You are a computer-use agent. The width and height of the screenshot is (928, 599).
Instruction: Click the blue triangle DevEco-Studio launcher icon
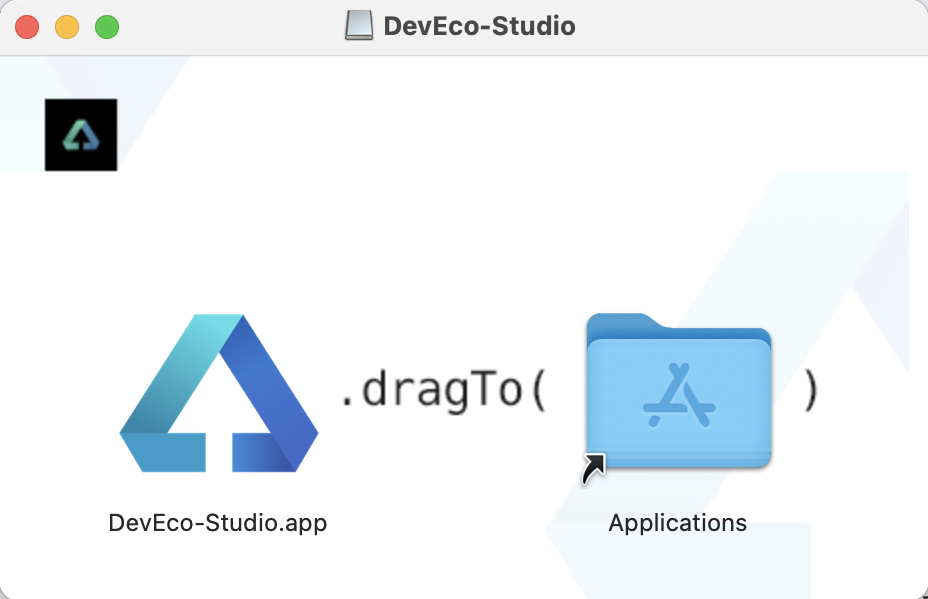coord(218,393)
